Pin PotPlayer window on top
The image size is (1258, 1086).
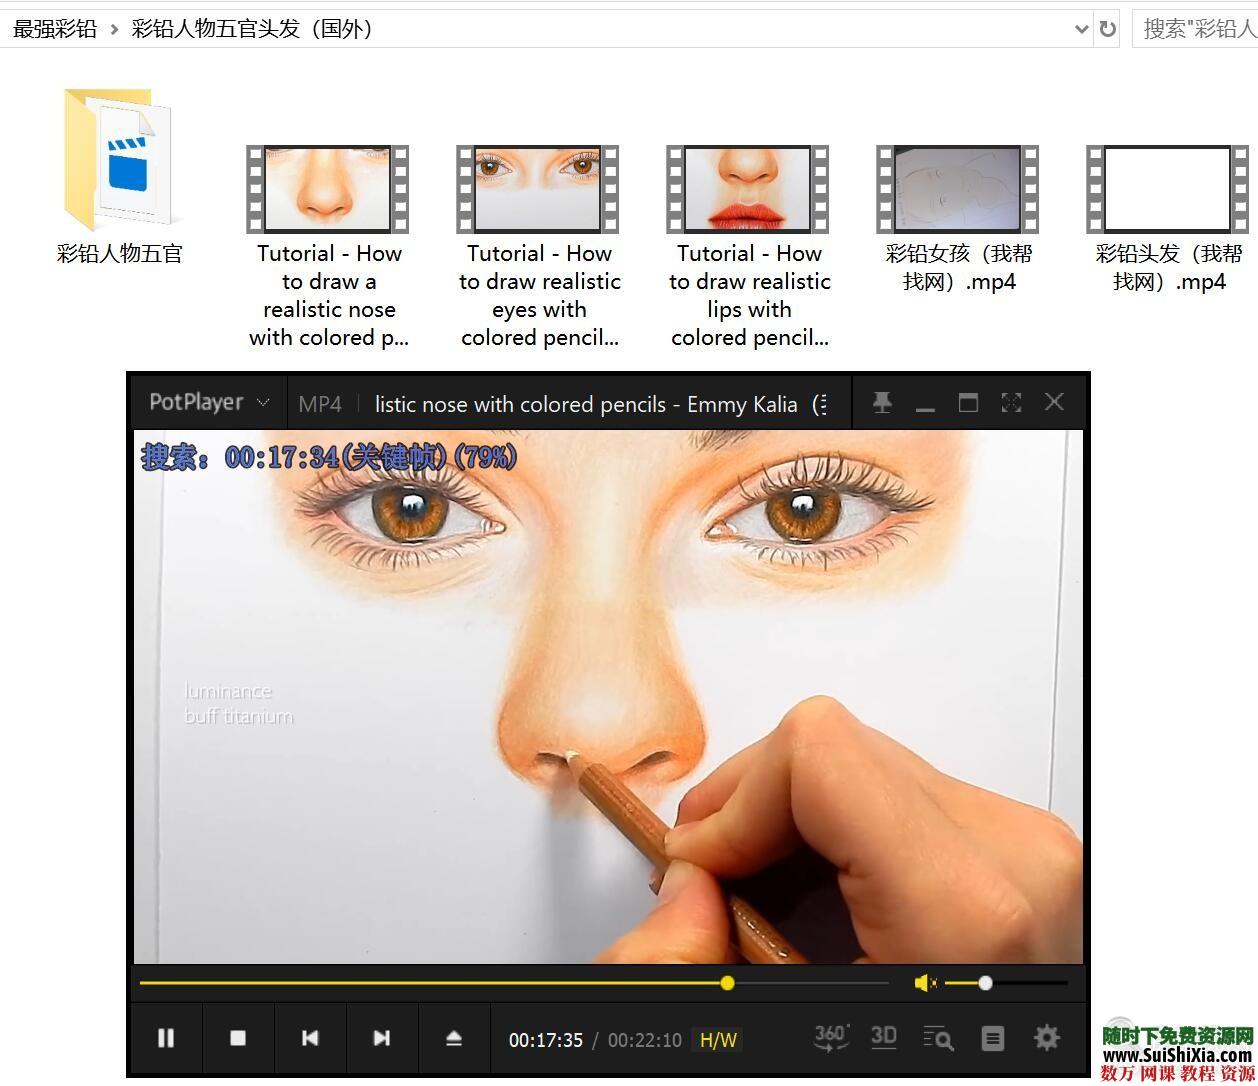coord(882,402)
